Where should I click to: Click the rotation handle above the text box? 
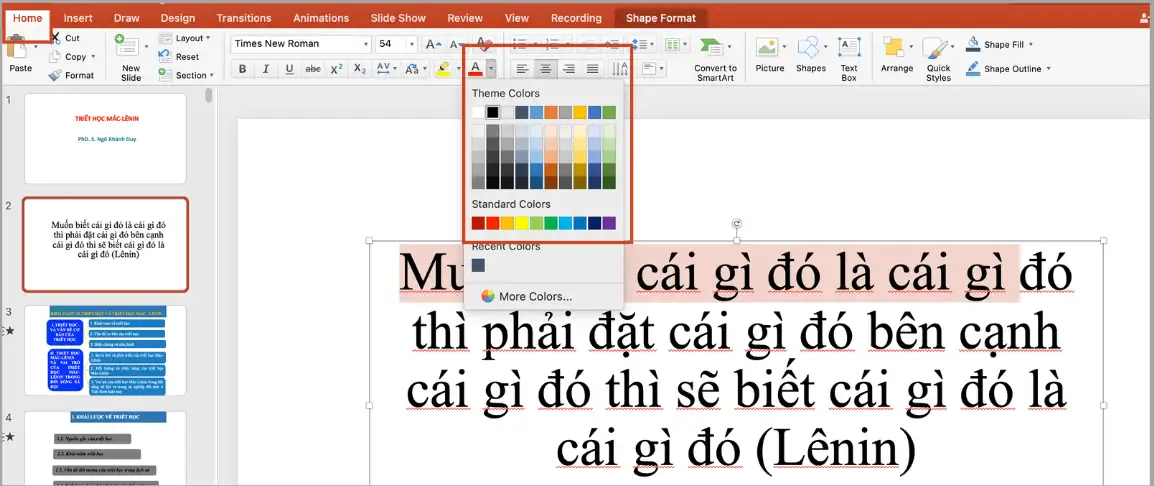(x=737, y=223)
